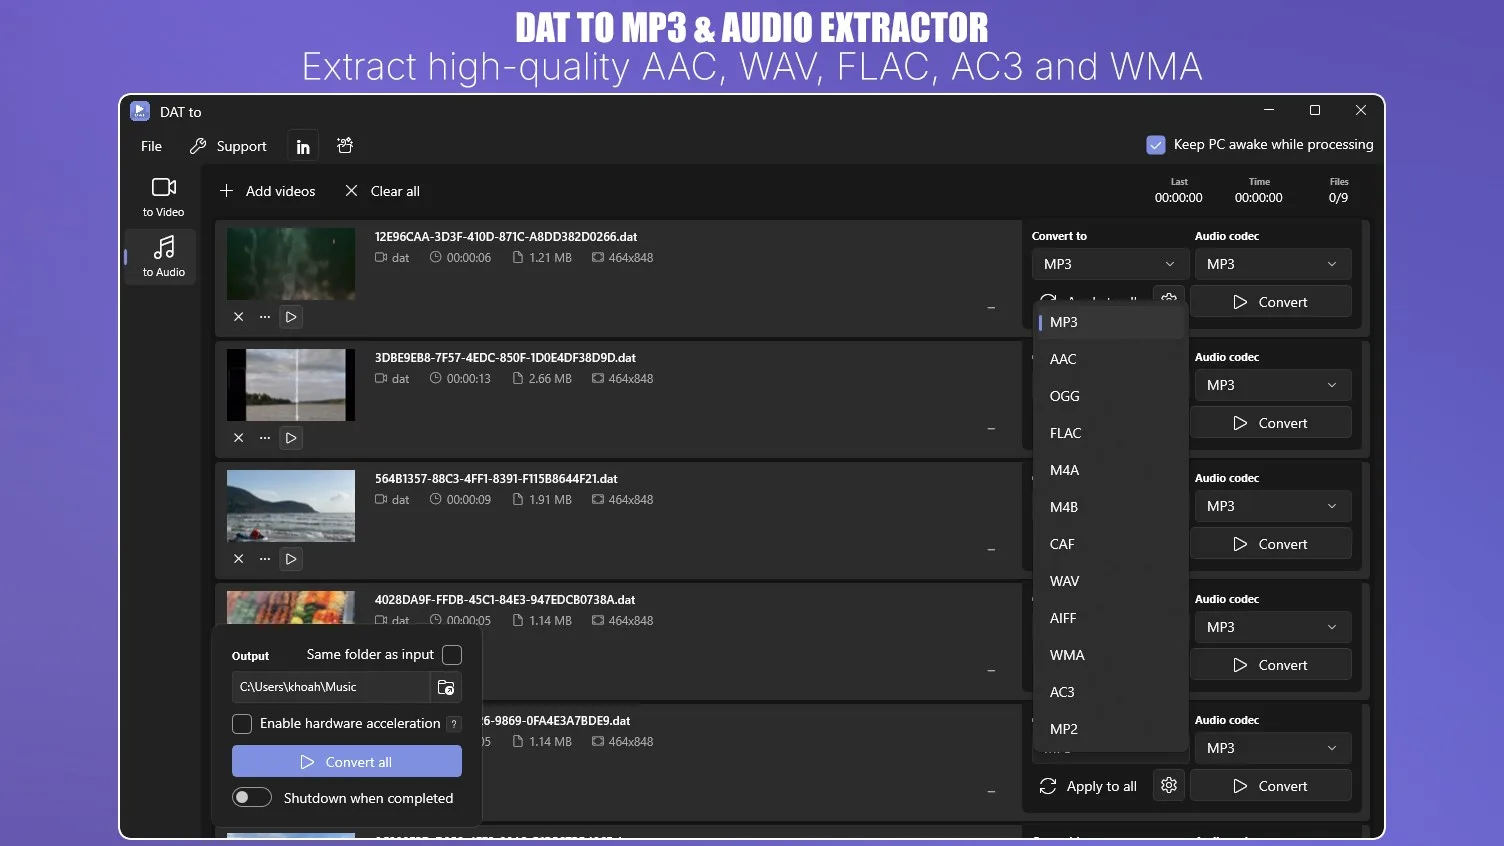
Task: Click thumbnail of 12E96CAA video
Action: (x=291, y=264)
